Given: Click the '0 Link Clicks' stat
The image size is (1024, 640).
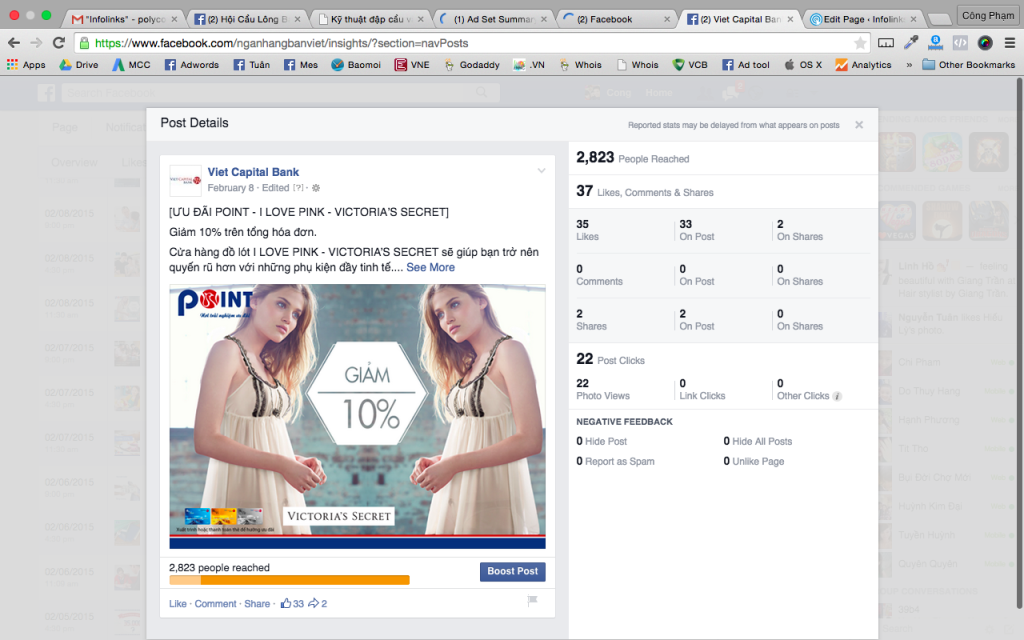Looking at the screenshot, I should pos(702,389).
